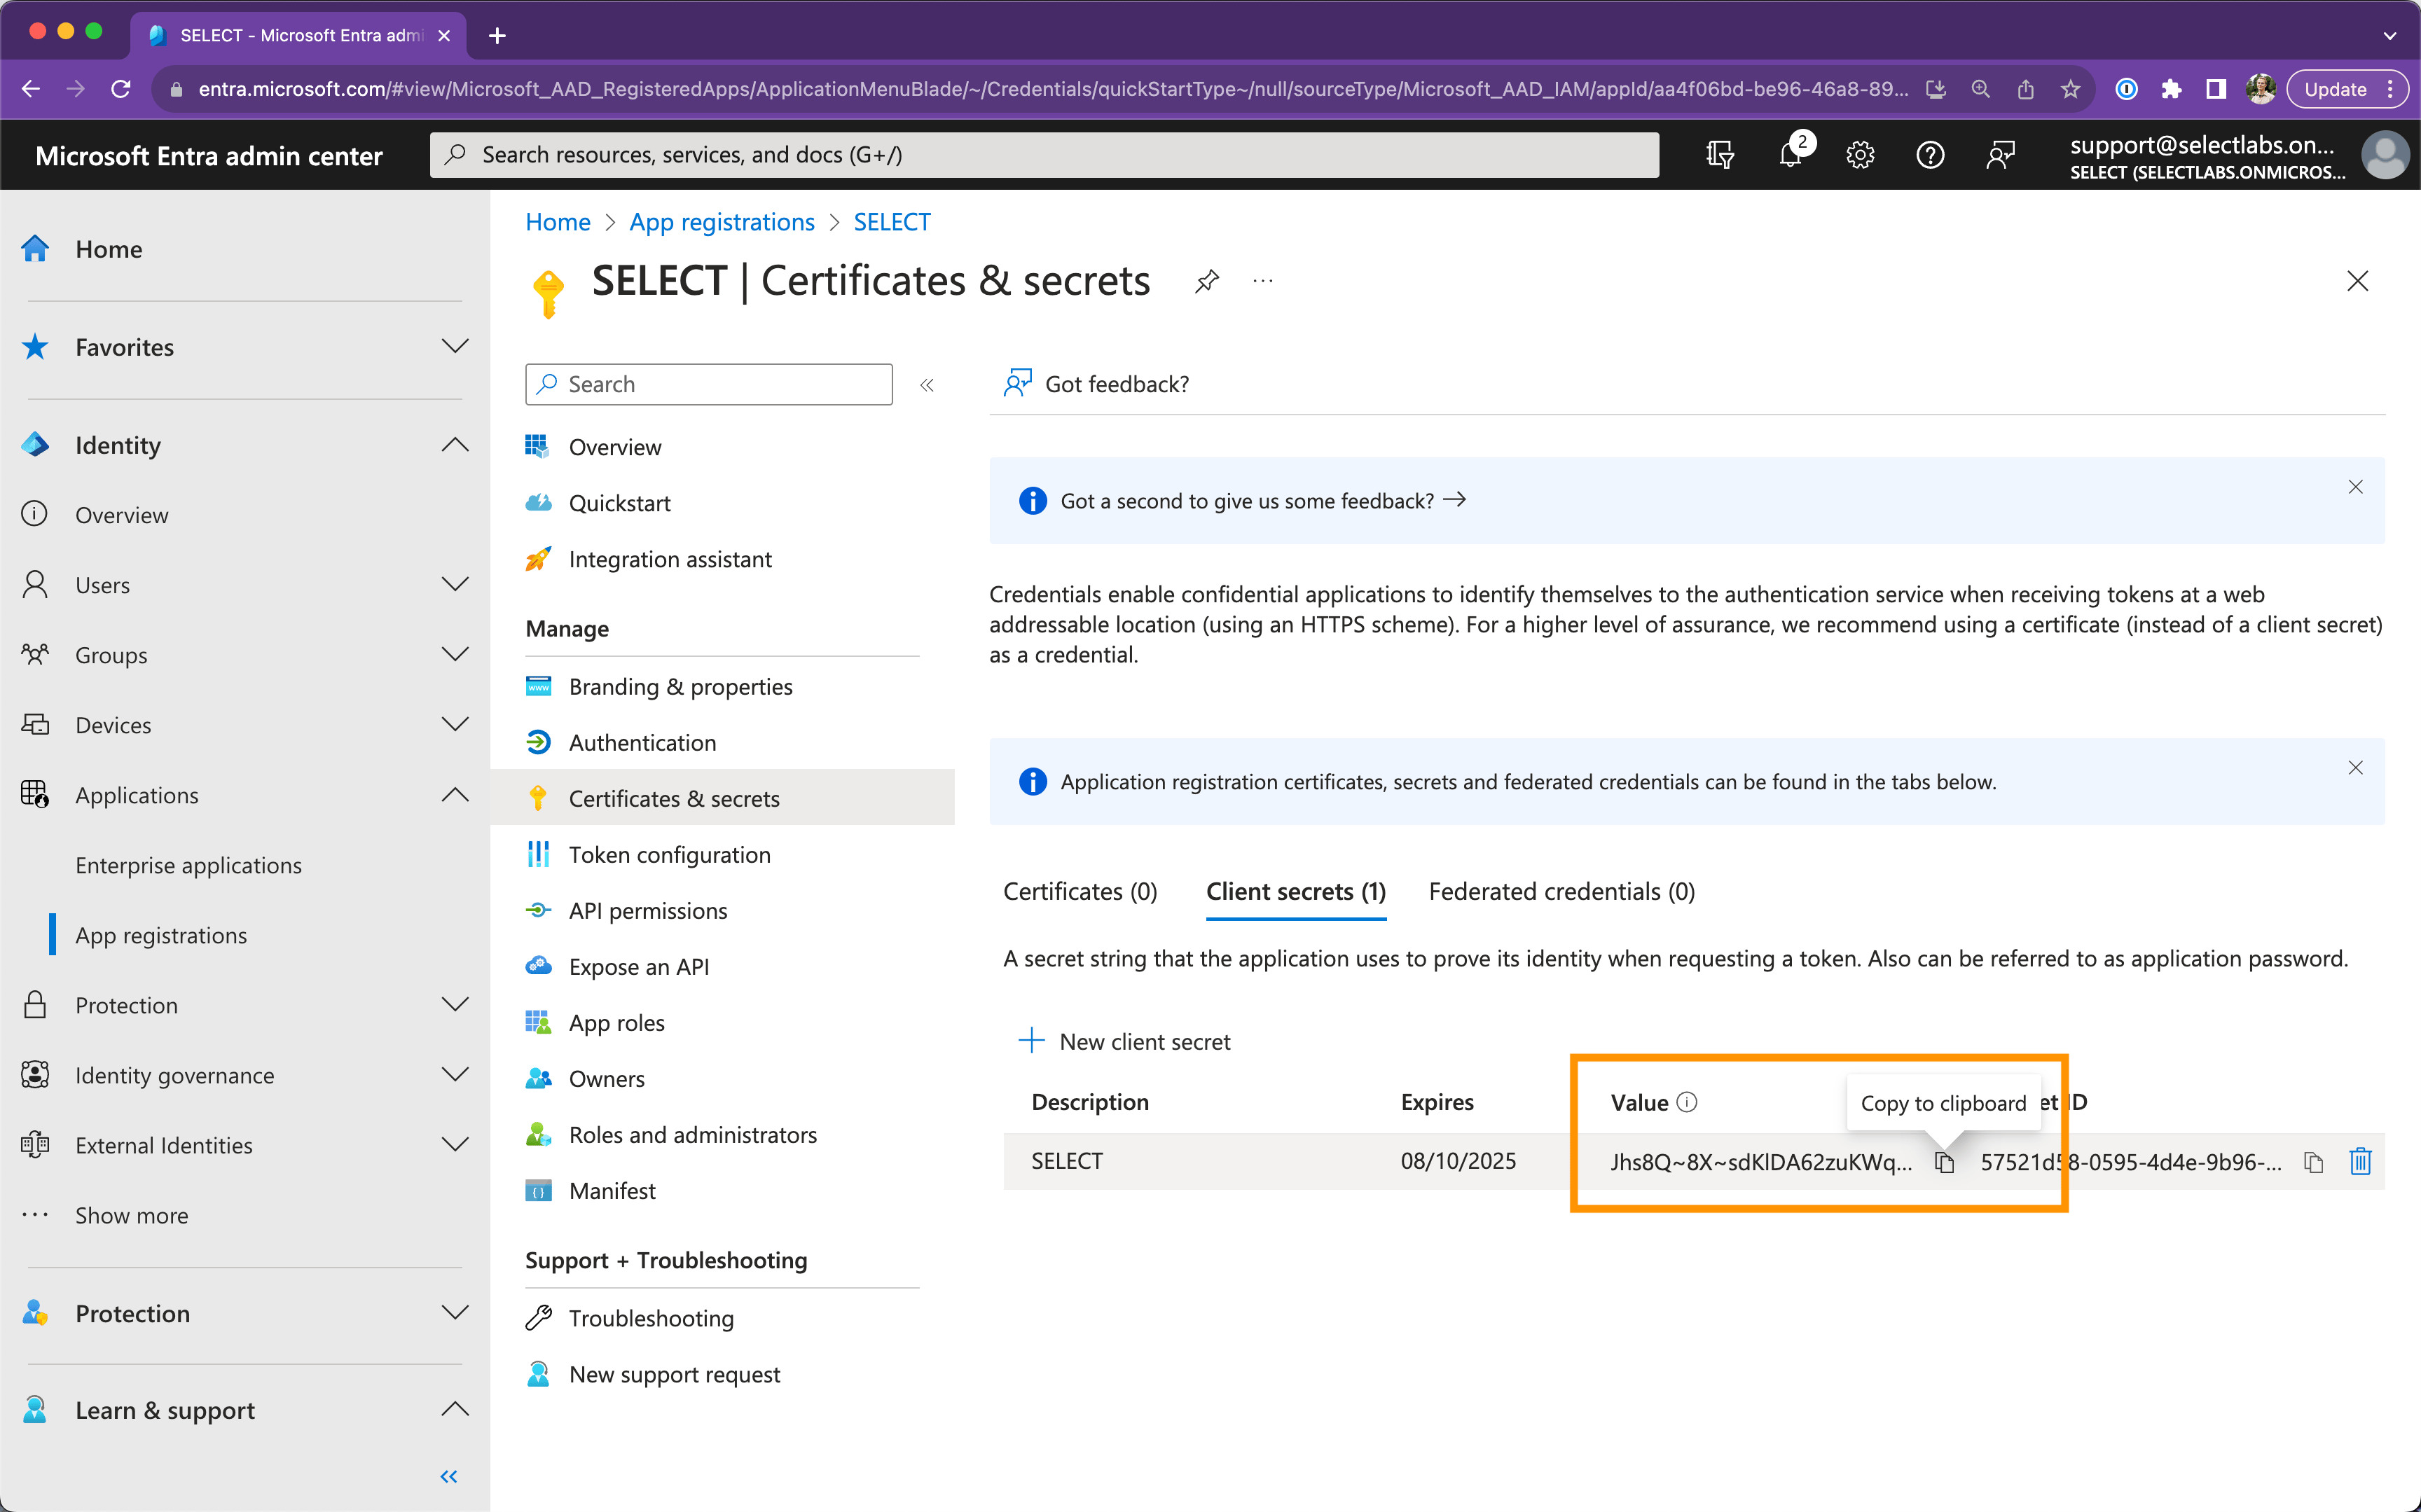Screen dimensions: 2421x1512
Task: Click the New client secret button
Action: (x=1129, y=1040)
